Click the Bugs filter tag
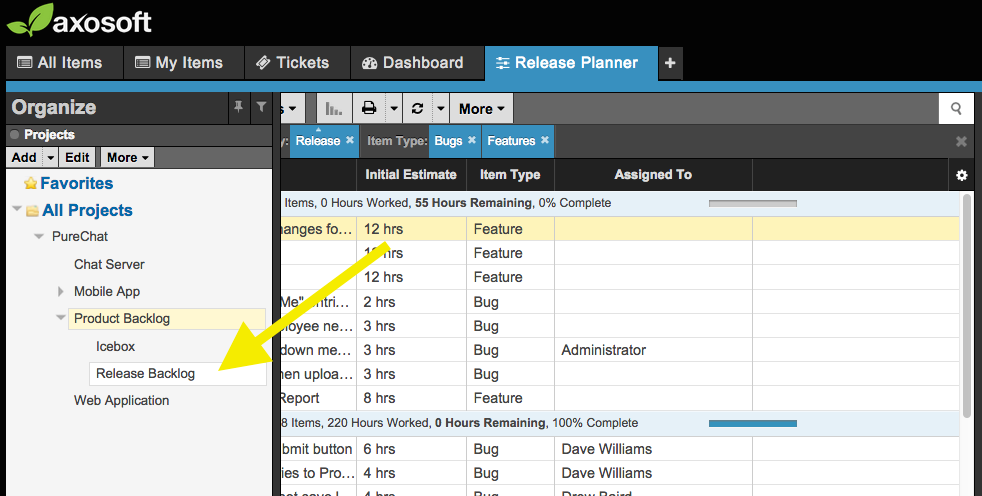 point(448,141)
